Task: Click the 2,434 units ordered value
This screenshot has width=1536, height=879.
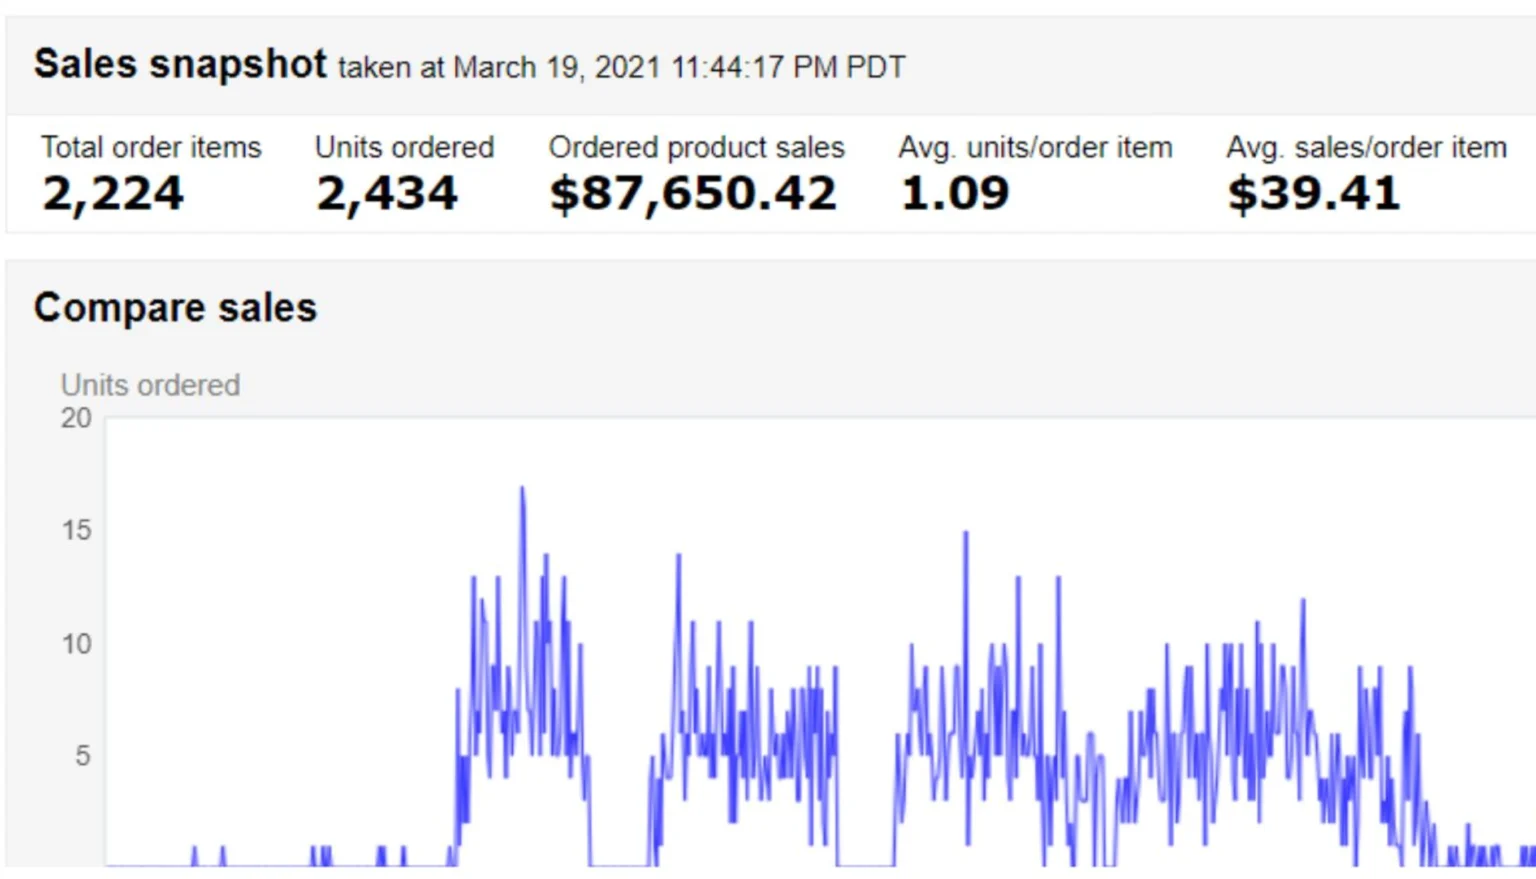Action: point(387,193)
